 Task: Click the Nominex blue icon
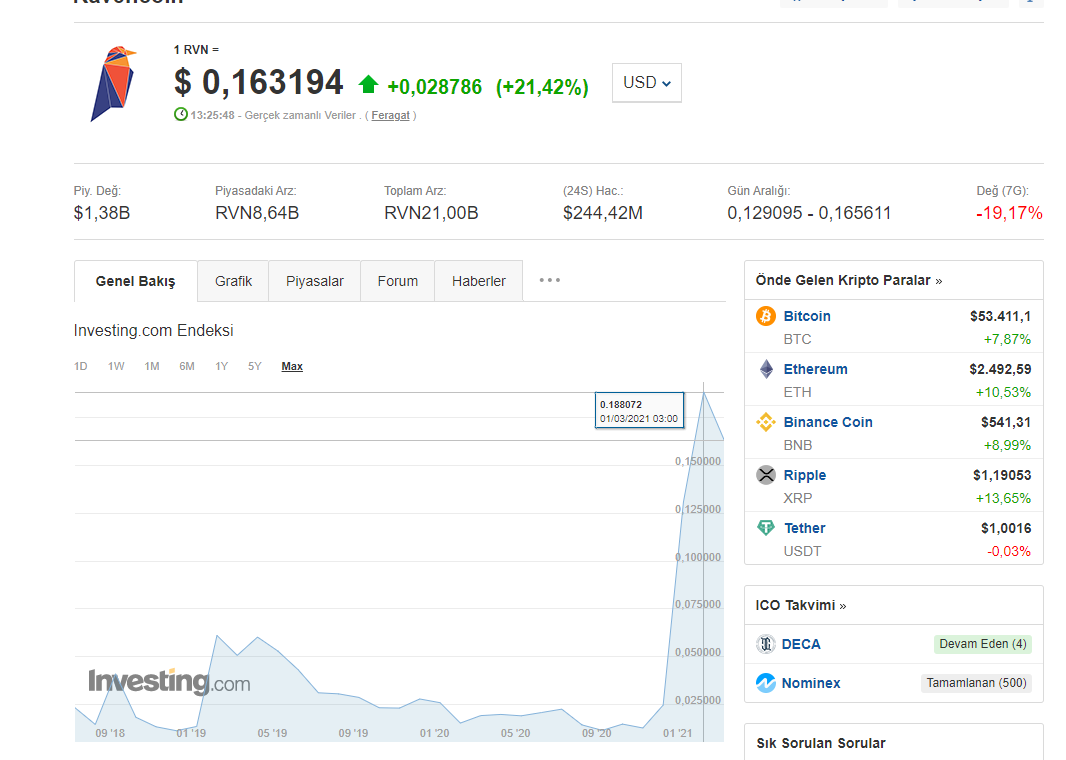(x=766, y=683)
